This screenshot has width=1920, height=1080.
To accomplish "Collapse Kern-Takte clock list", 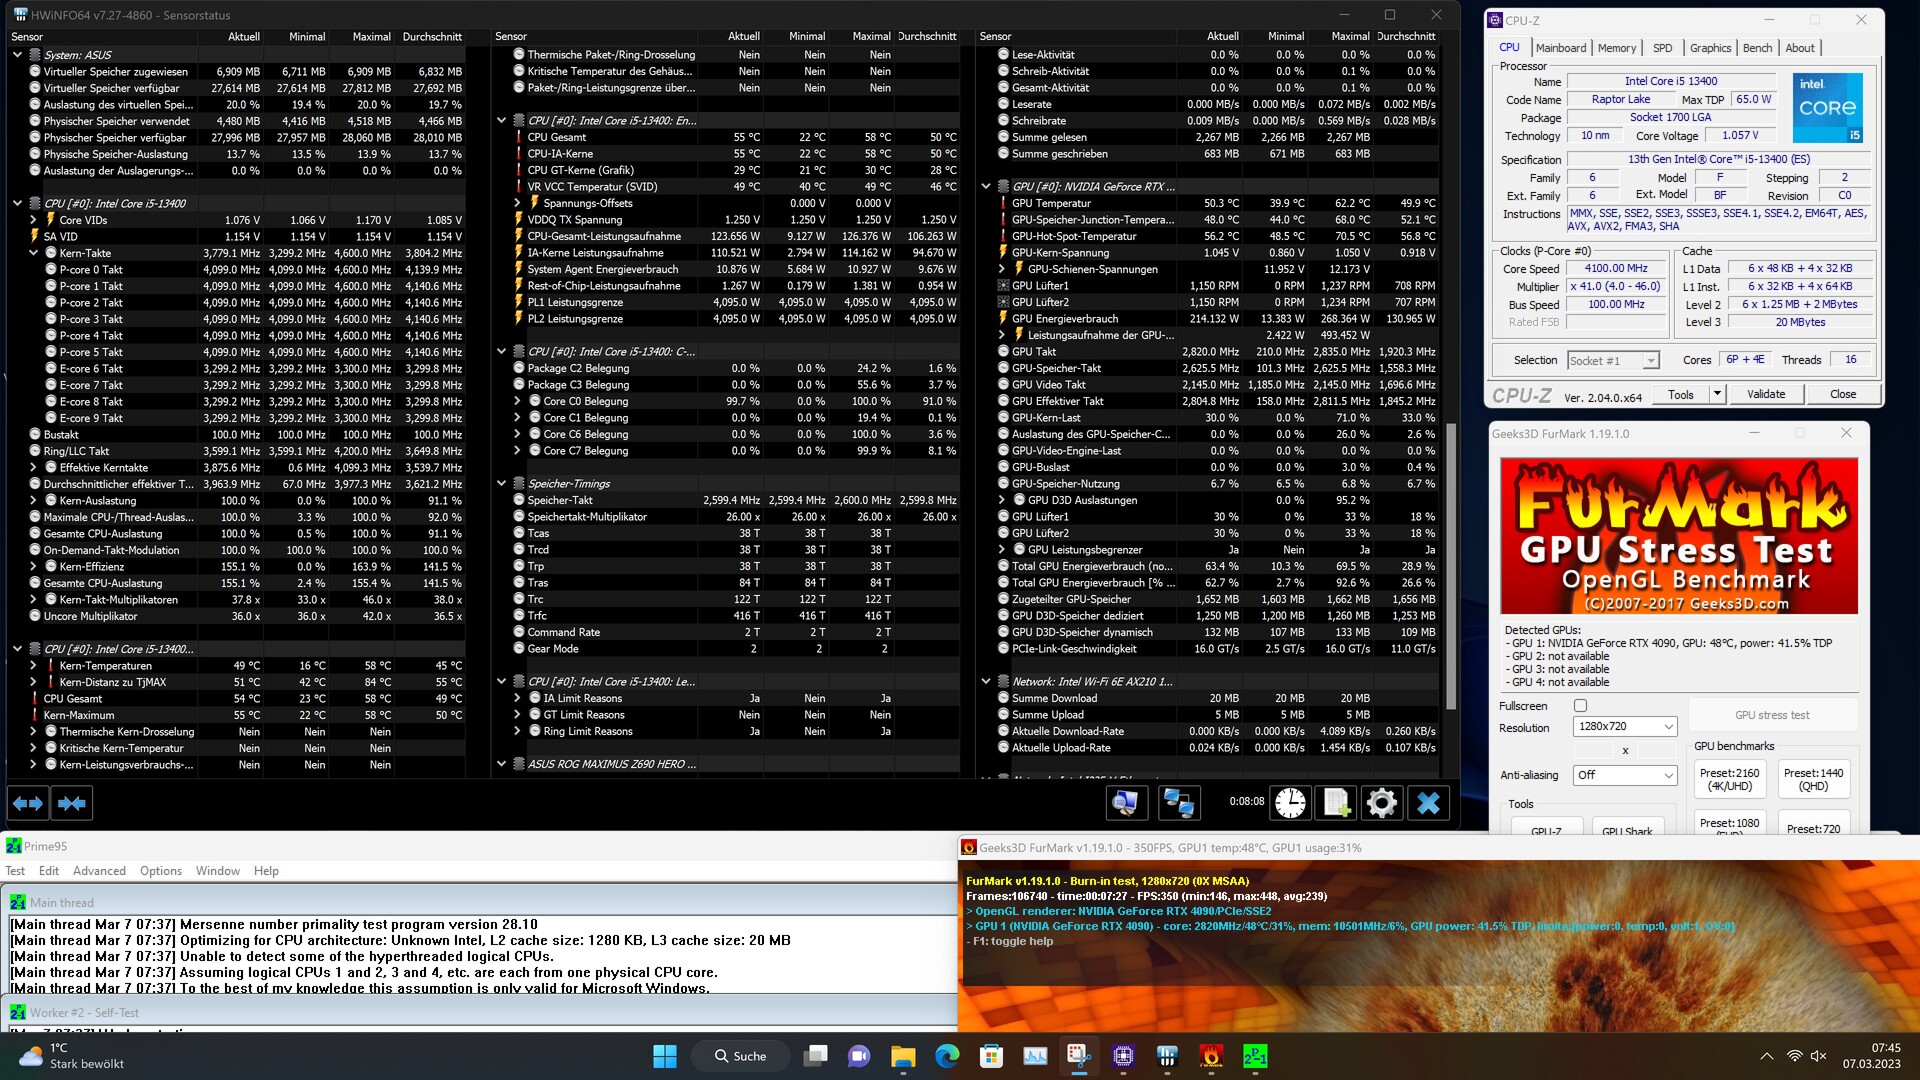I will coord(33,253).
